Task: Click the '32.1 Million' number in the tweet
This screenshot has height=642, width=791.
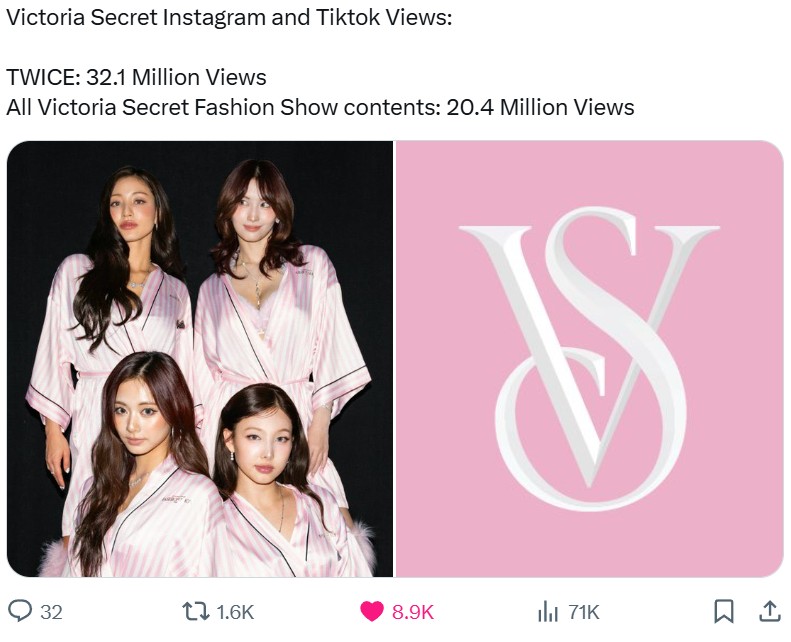Action: tap(143, 77)
